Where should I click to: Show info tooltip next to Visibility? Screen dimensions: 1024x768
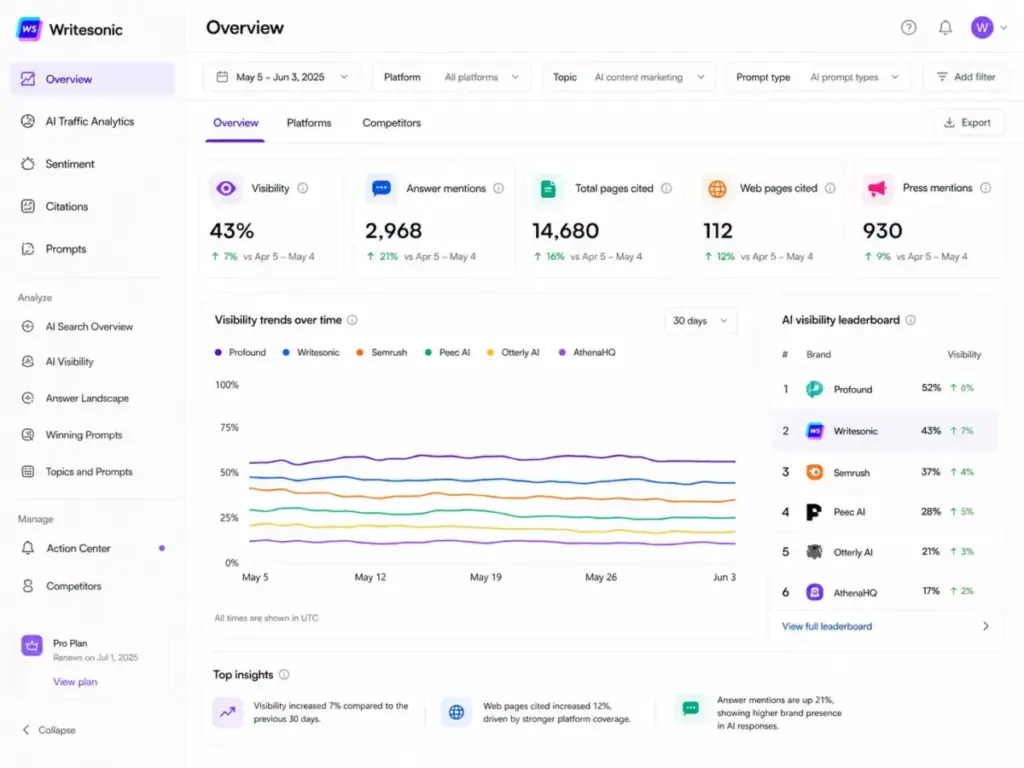coord(302,188)
